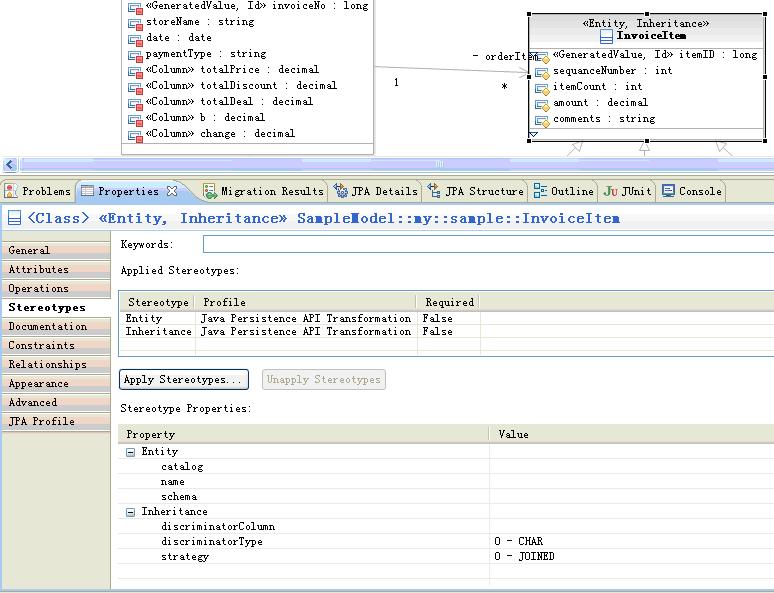Switch to the Problems tab
Screen dimensions: 774x593
(x=38, y=191)
